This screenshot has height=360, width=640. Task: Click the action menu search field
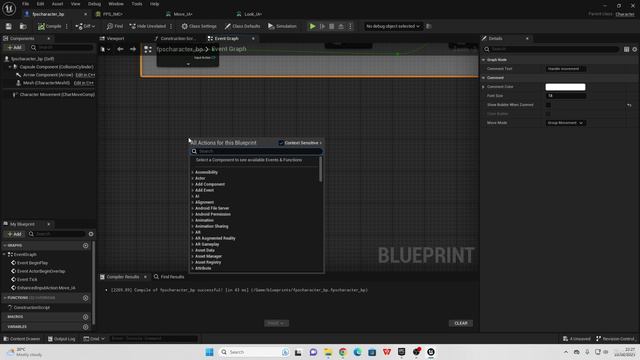tap(257, 151)
